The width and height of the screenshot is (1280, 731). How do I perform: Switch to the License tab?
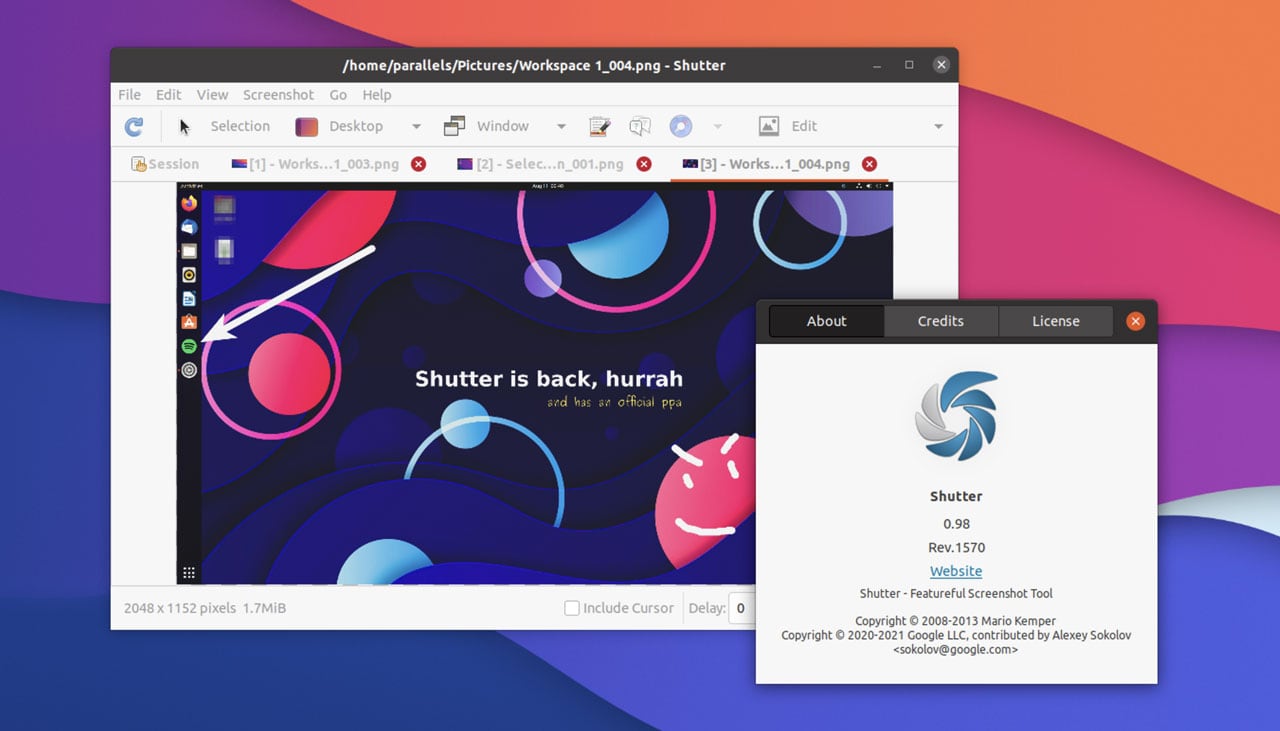[1056, 321]
